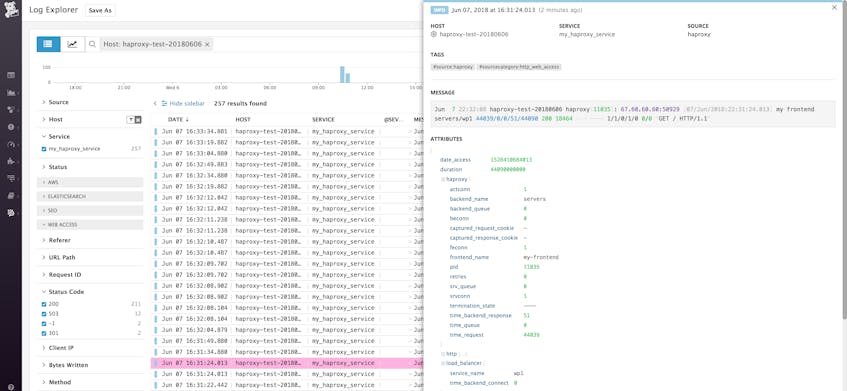847x391 pixels.
Task: Click the Hide sidebar link
Action: pyautogui.click(x=183, y=104)
